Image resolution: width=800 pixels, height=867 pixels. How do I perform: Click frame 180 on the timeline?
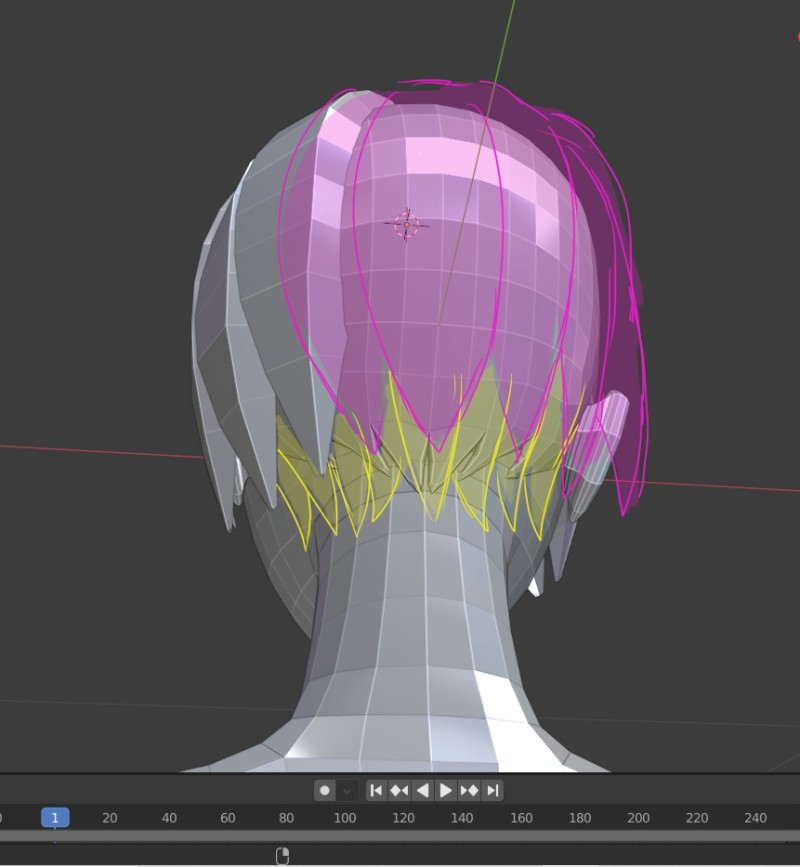pyautogui.click(x=579, y=818)
